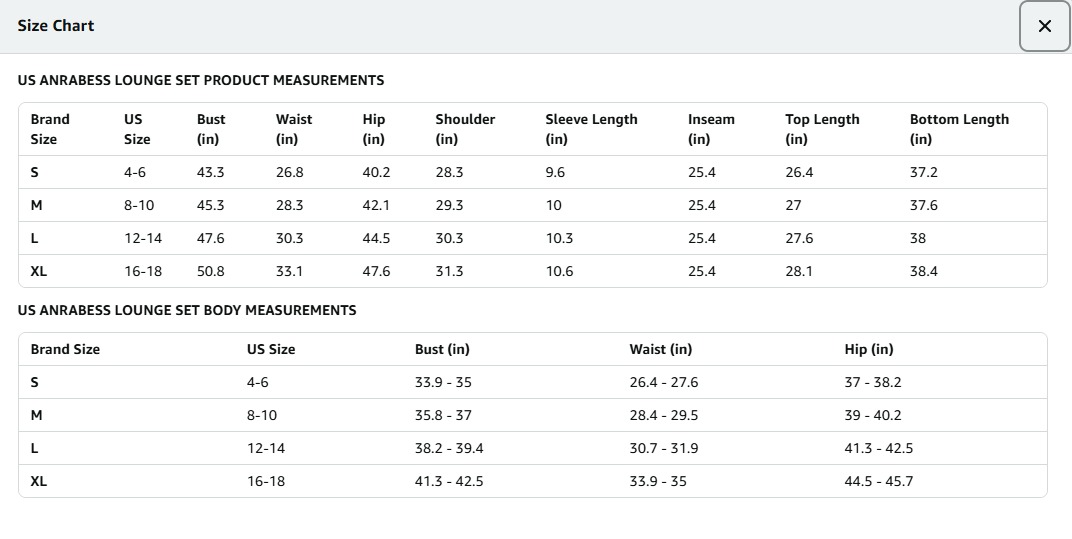This screenshot has width=1072, height=539.
Task: Click the PRODUCT MEASUREMENTS section heading
Action: tap(201, 80)
